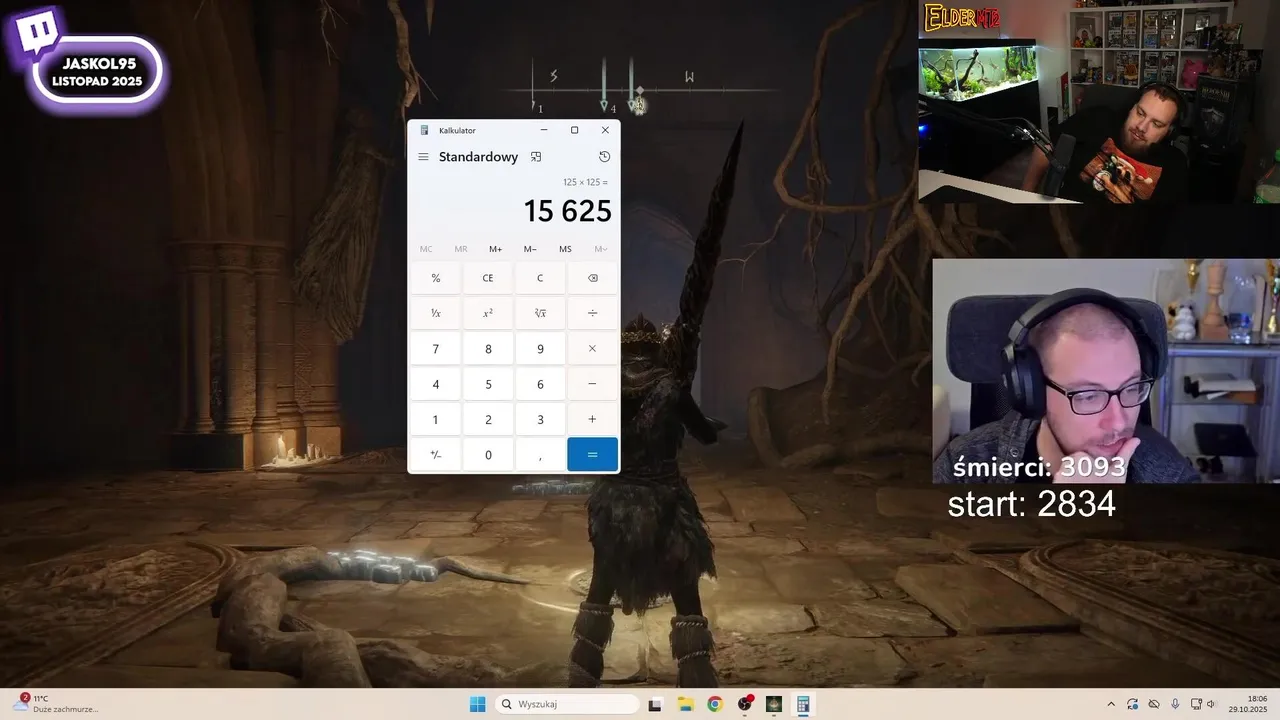Click digit 2 on calculator
Viewport: 1280px width, 720px height.
[x=488, y=419]
